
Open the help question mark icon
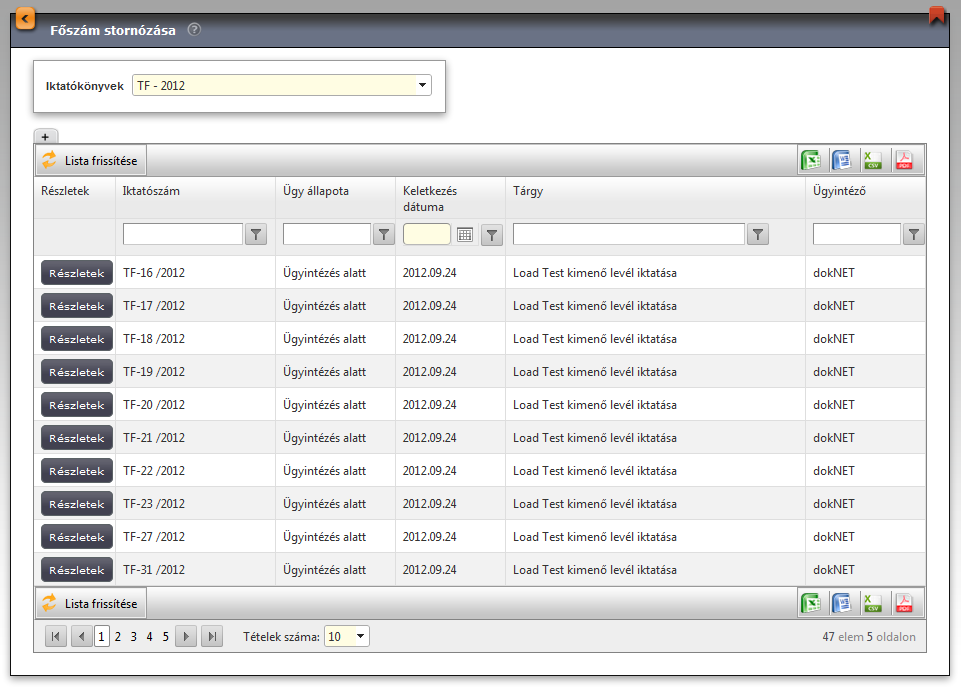pyautogui.click(x=194, y=29)
